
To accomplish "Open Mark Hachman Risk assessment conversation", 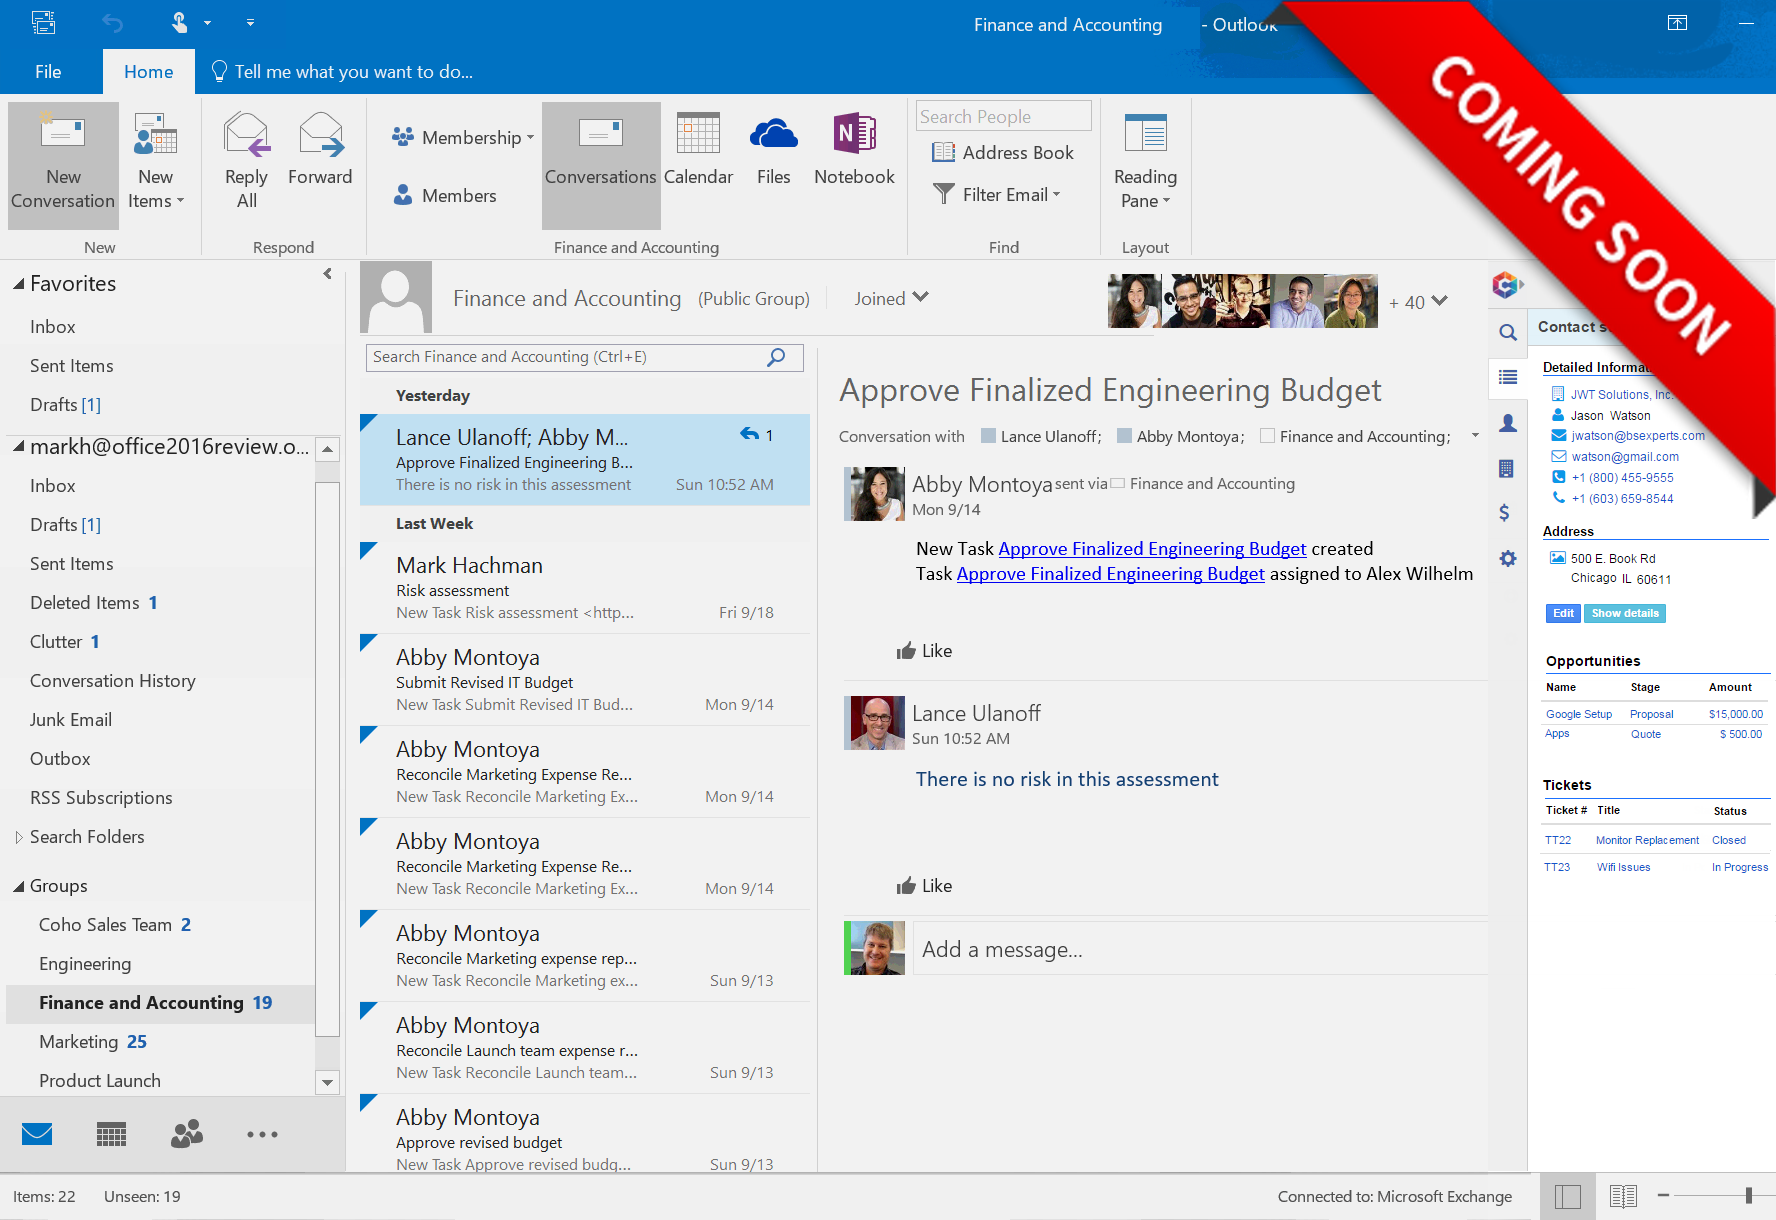I will point(584,588).
